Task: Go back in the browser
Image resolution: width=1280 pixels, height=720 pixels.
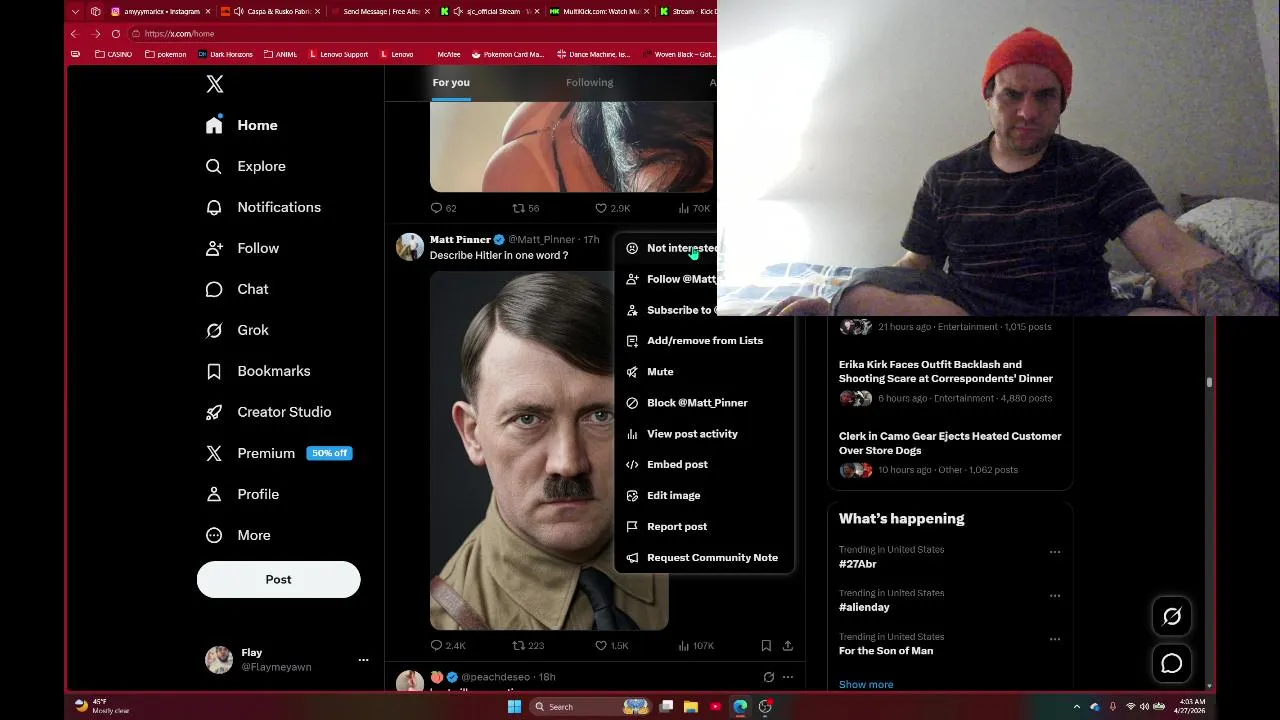Action: [x=74, y=34]
